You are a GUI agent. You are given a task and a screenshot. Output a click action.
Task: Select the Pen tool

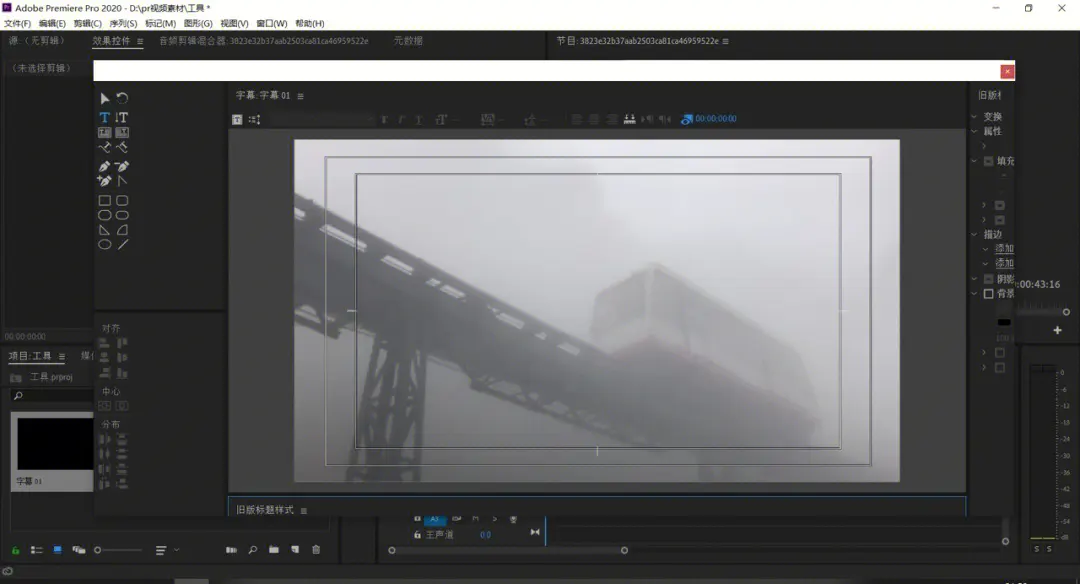coord(104,166)
